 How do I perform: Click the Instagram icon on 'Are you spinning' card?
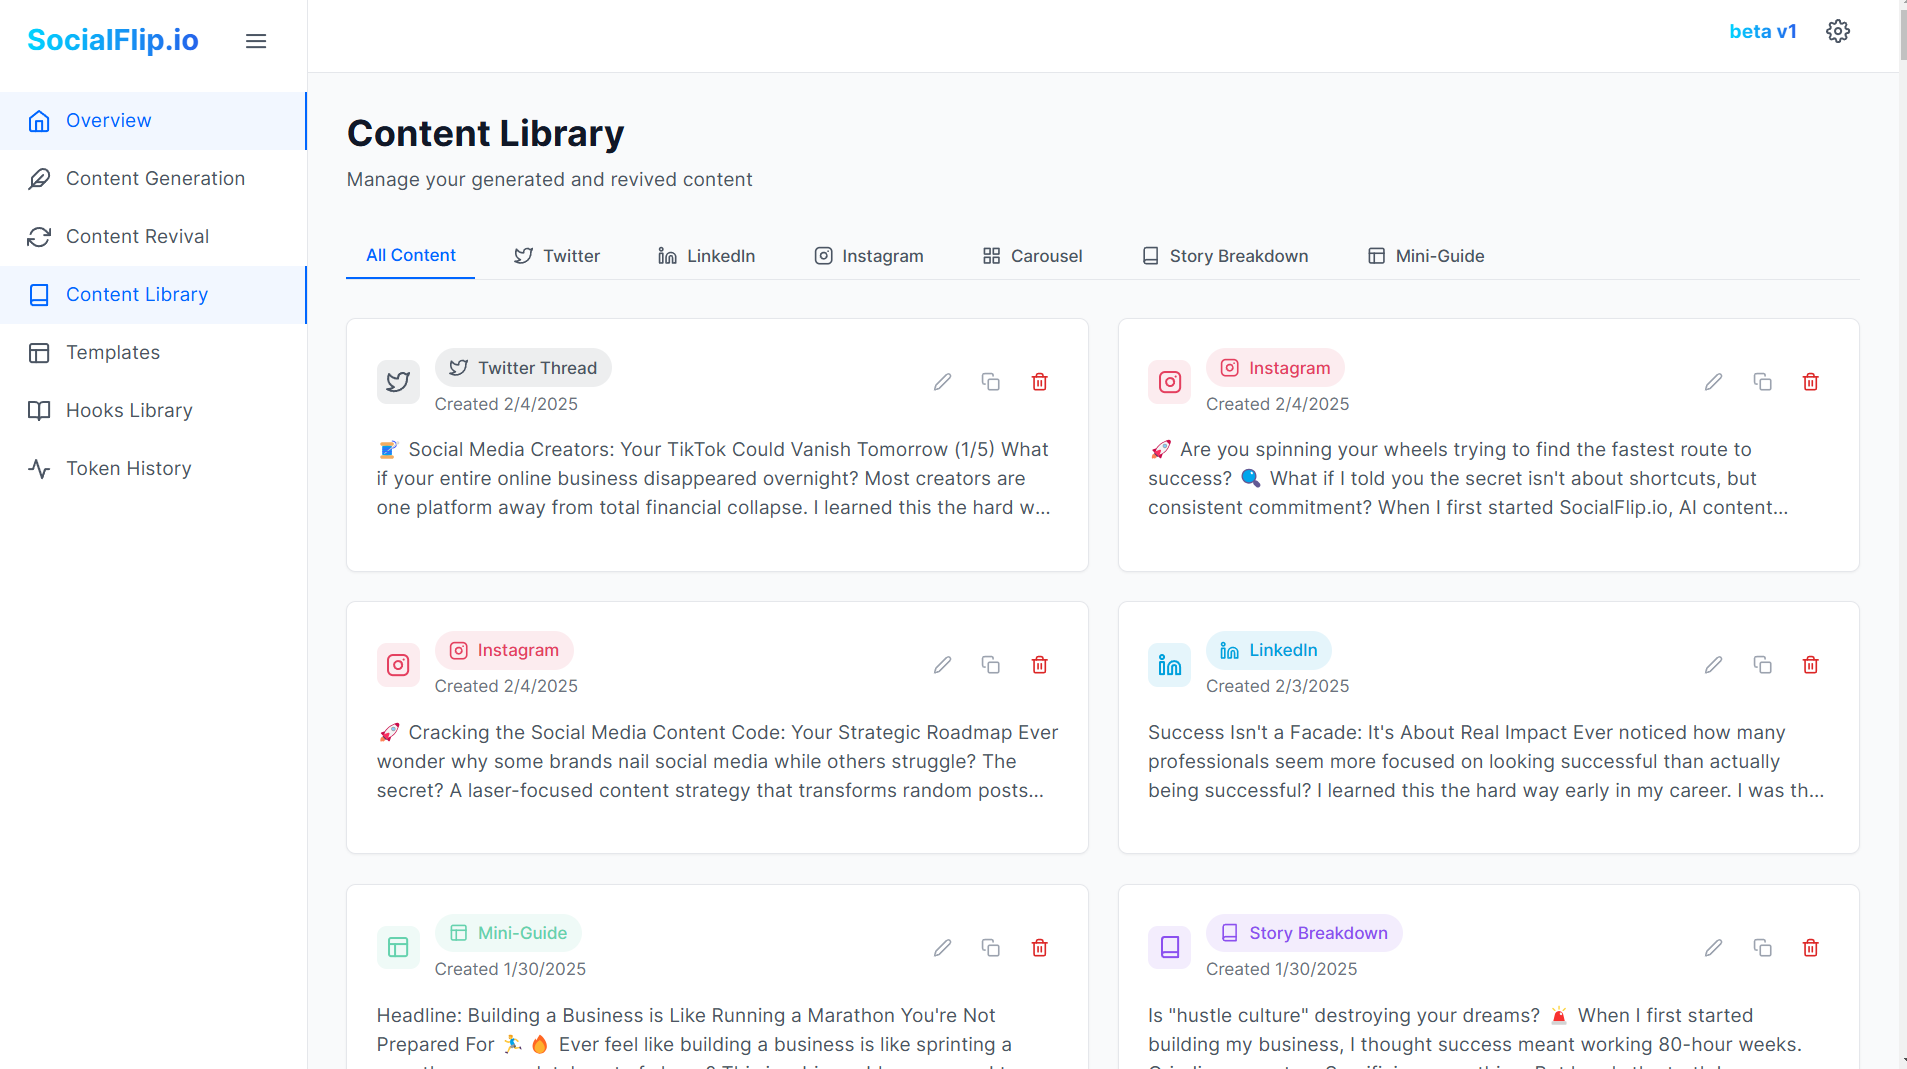click(1169, 382)
